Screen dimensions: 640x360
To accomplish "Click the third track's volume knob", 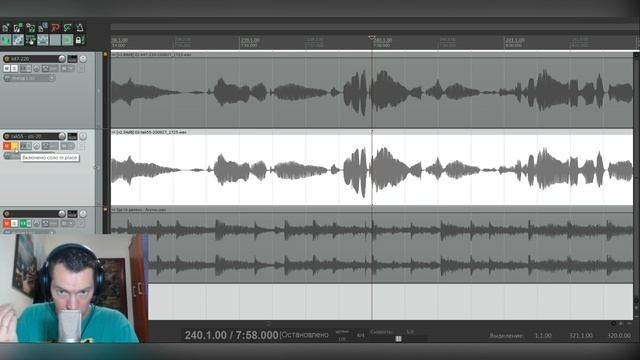I will [x=62, y=213].
